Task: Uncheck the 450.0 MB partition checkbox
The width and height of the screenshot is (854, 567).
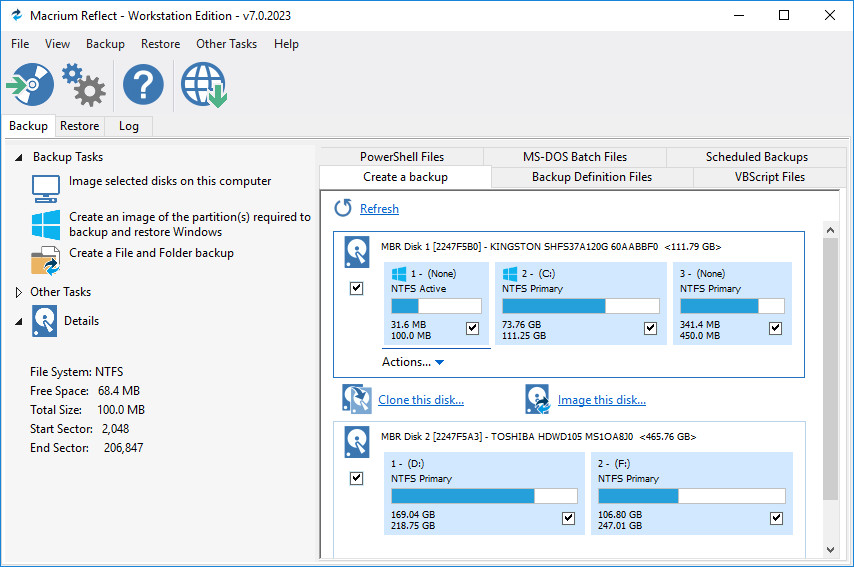Action: (776, 328)
